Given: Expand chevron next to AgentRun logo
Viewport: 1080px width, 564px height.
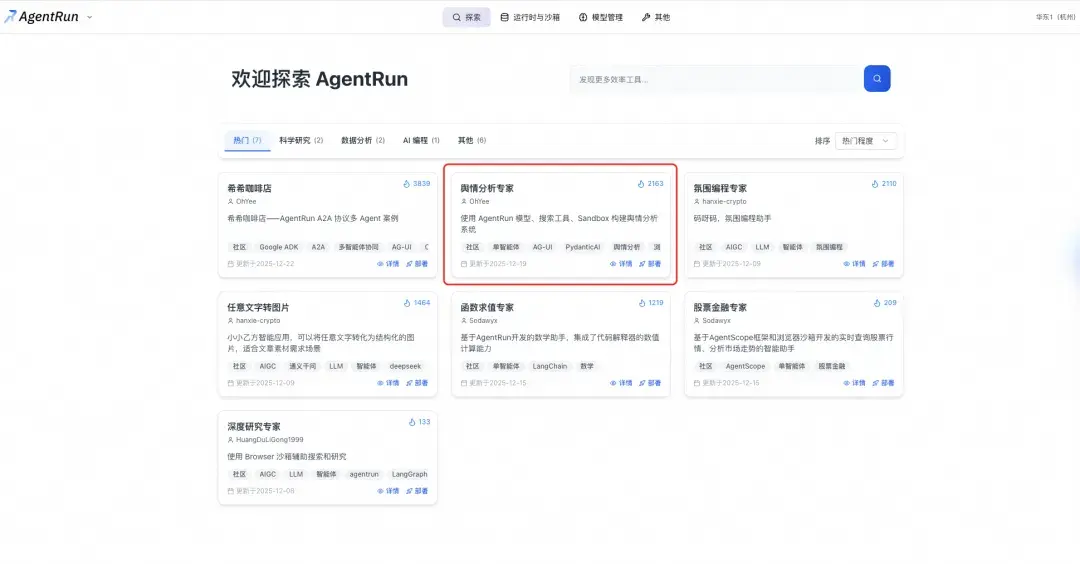Looking at the screenshot, I should pos(90,17).
